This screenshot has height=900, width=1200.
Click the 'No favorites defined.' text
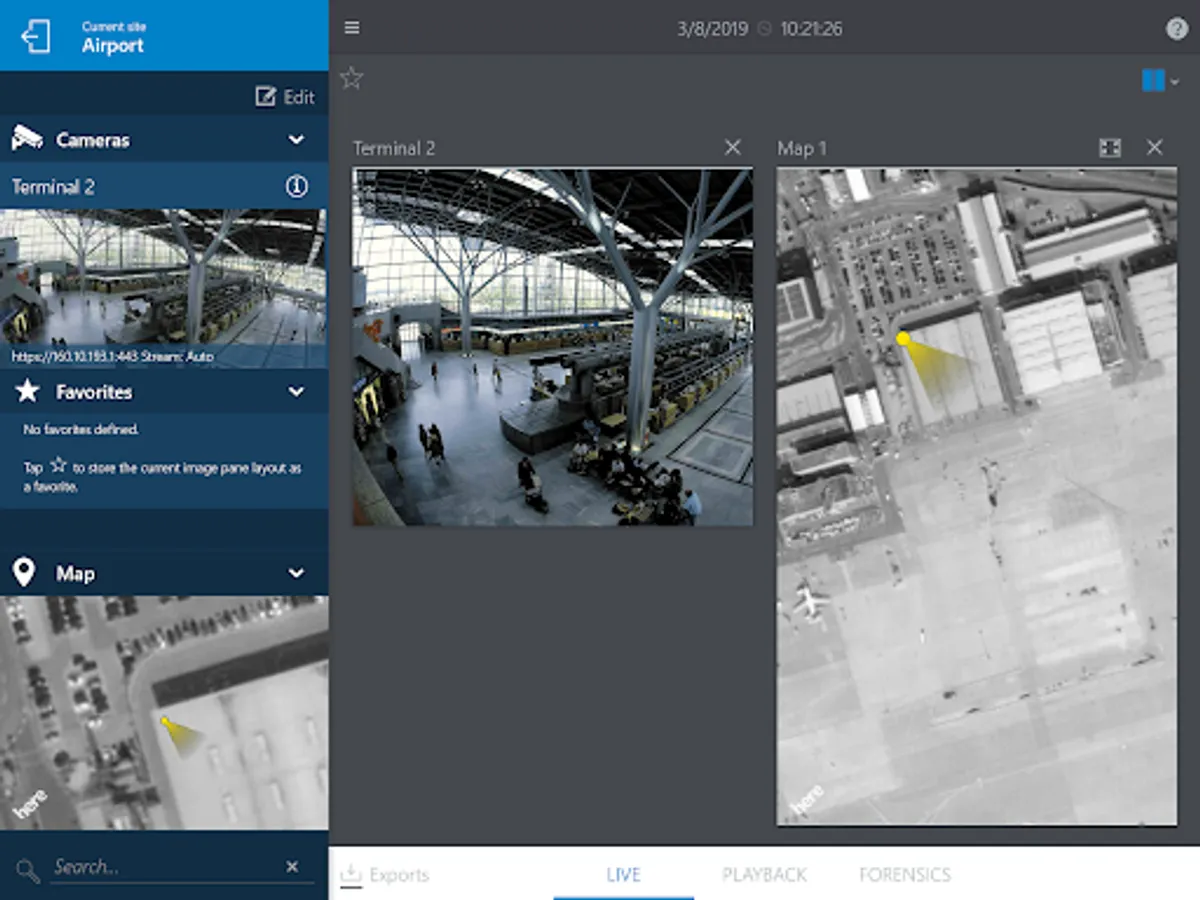[x=81, y=430]
